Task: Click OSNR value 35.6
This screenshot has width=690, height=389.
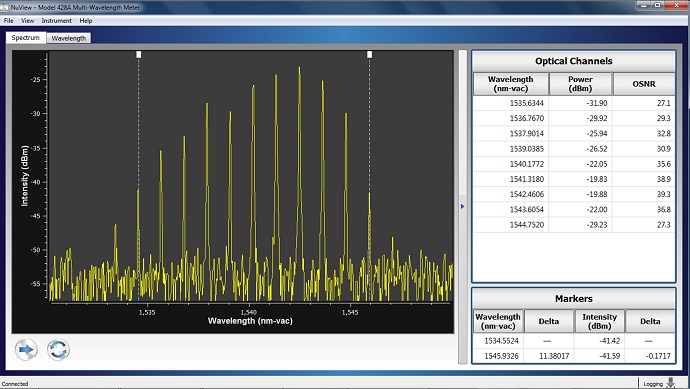Action: tap(664, 164)
